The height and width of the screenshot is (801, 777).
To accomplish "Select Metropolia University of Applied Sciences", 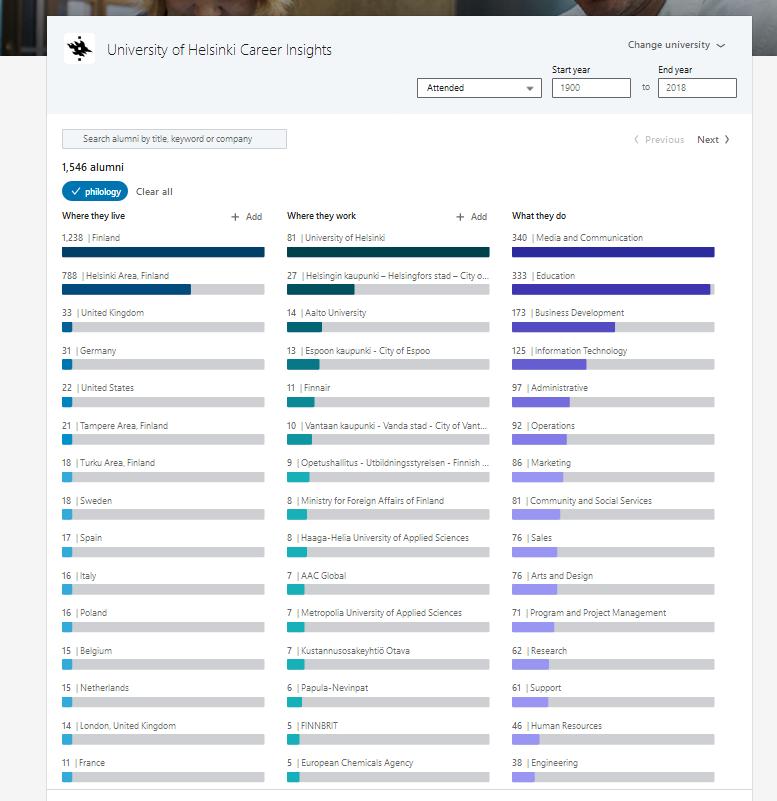I will tap(388, 620).
